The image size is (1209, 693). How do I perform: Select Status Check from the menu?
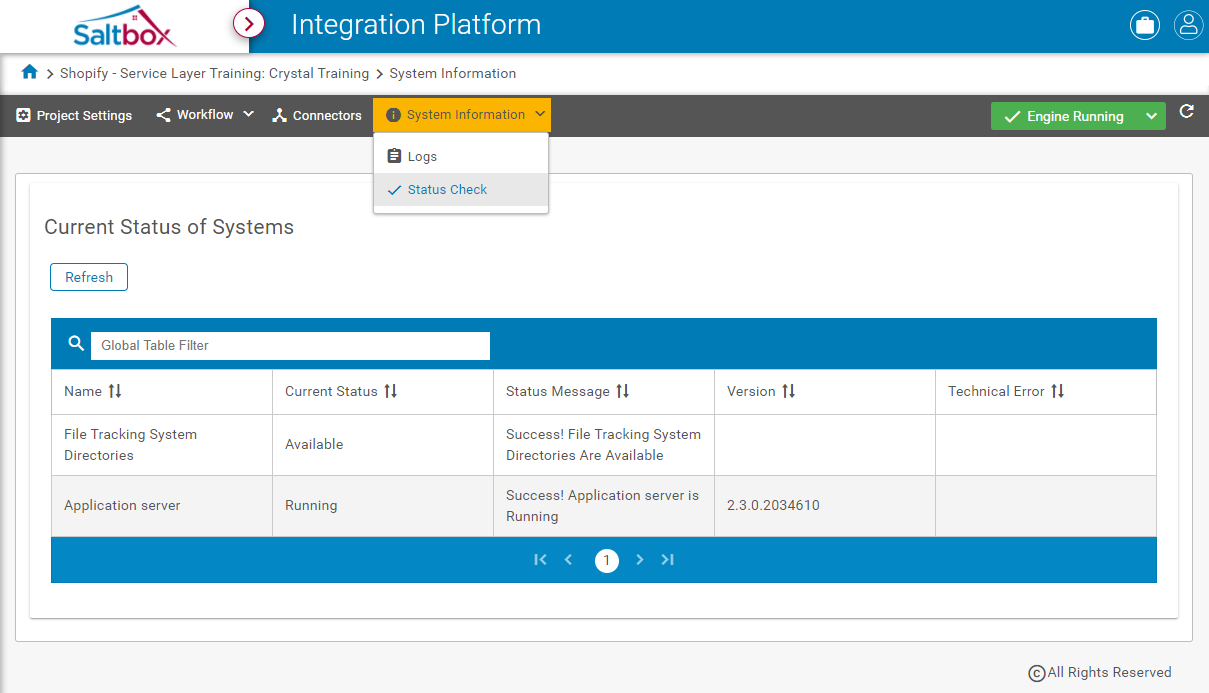tap(461, 190)
